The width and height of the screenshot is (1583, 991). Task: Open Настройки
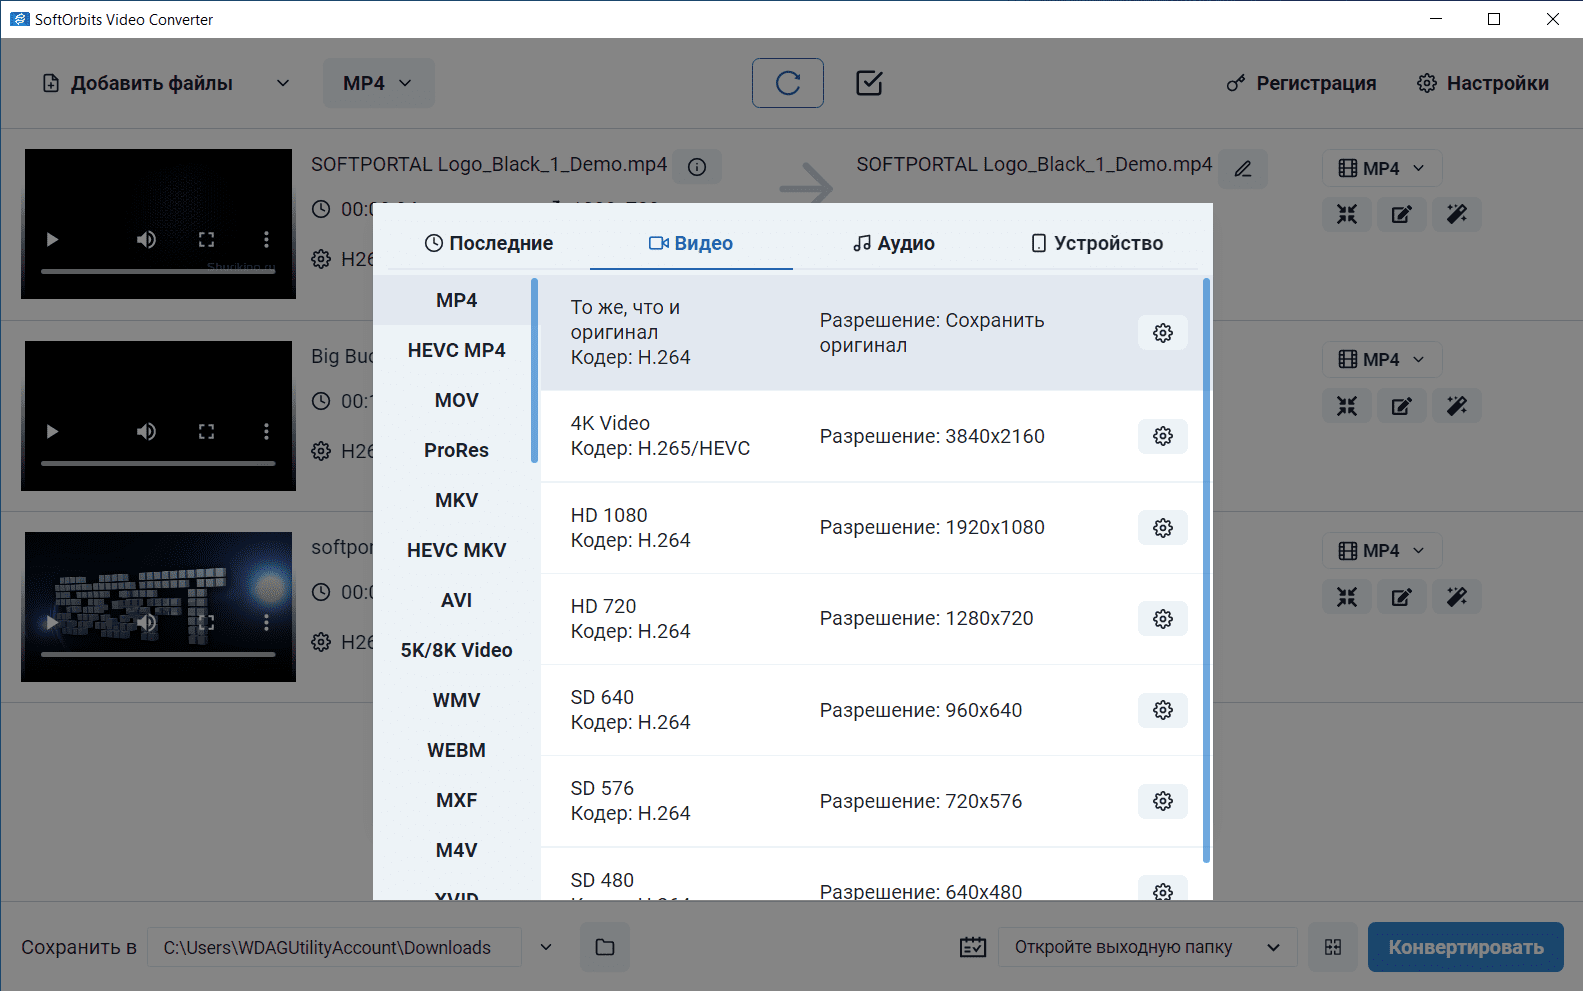coord(1483,83)
